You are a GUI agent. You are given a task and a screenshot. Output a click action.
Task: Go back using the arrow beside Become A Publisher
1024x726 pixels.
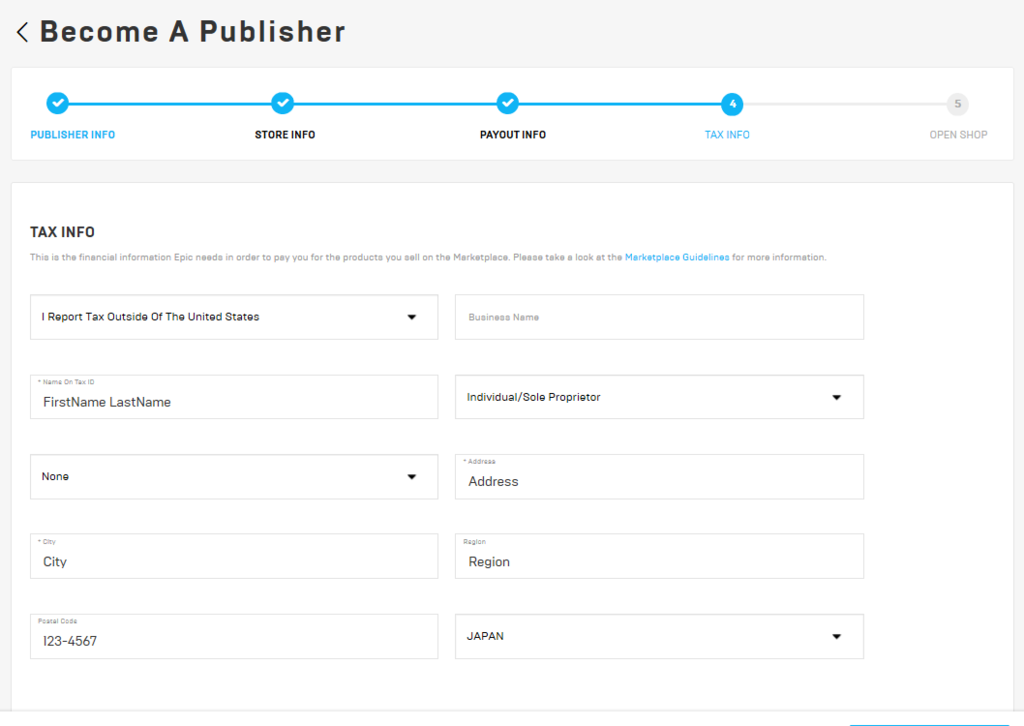(23, 32)
